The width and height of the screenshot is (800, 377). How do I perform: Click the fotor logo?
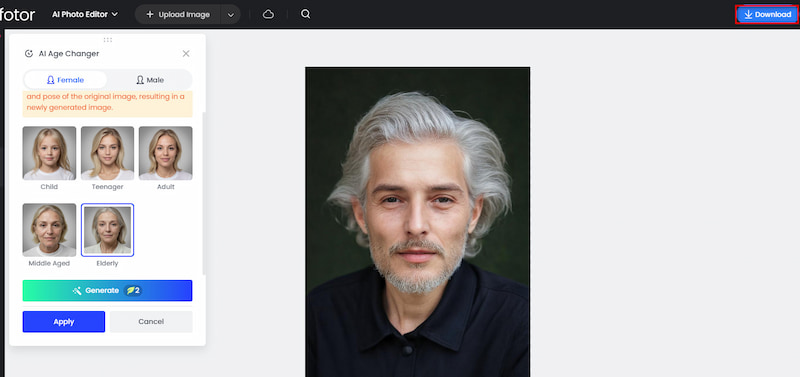point(17,15)
